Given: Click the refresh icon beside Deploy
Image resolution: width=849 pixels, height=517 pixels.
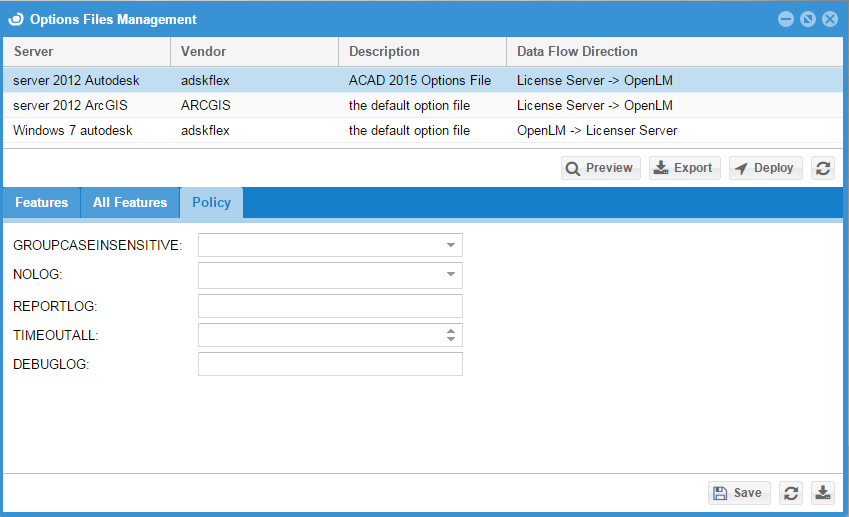Looking at the screenshot, I should click(823, 168).
